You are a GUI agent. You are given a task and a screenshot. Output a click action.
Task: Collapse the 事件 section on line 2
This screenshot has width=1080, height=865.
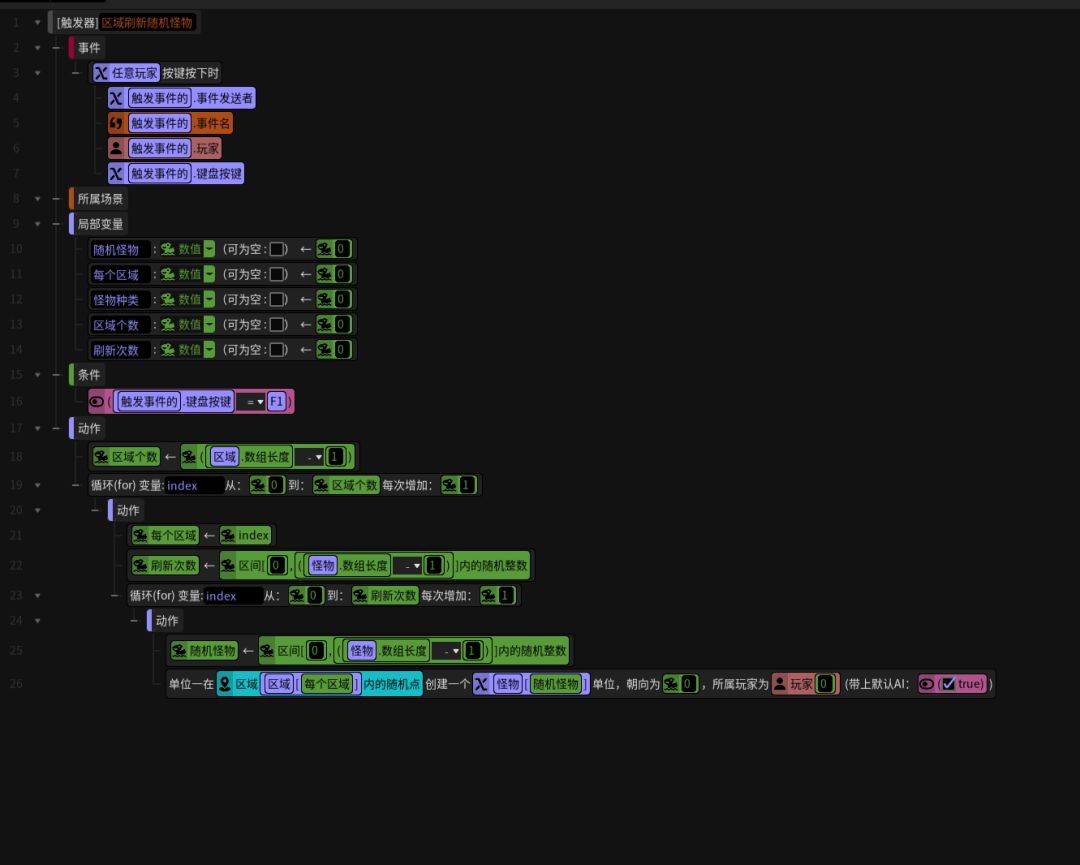click(37, 47)
